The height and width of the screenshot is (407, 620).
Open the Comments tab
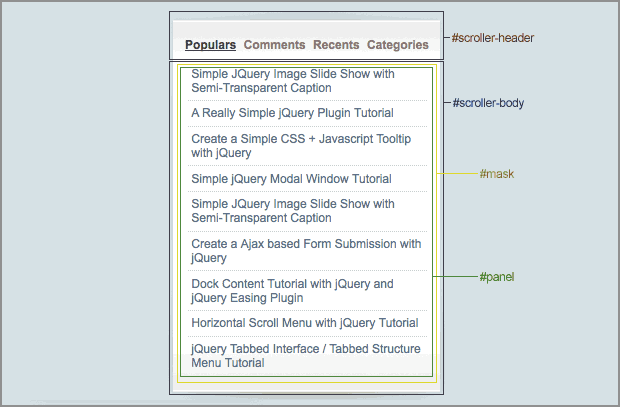coord(274,45)
